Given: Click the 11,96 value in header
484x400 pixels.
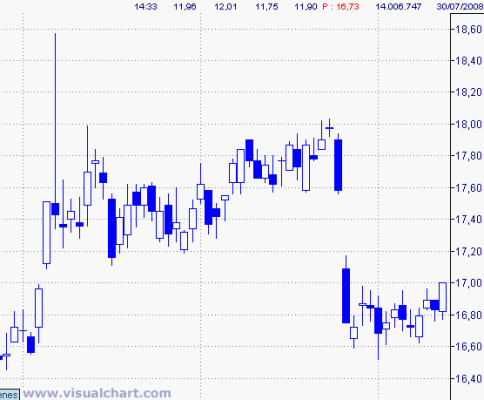Looking at the screenshot, I should coord(185,7).
